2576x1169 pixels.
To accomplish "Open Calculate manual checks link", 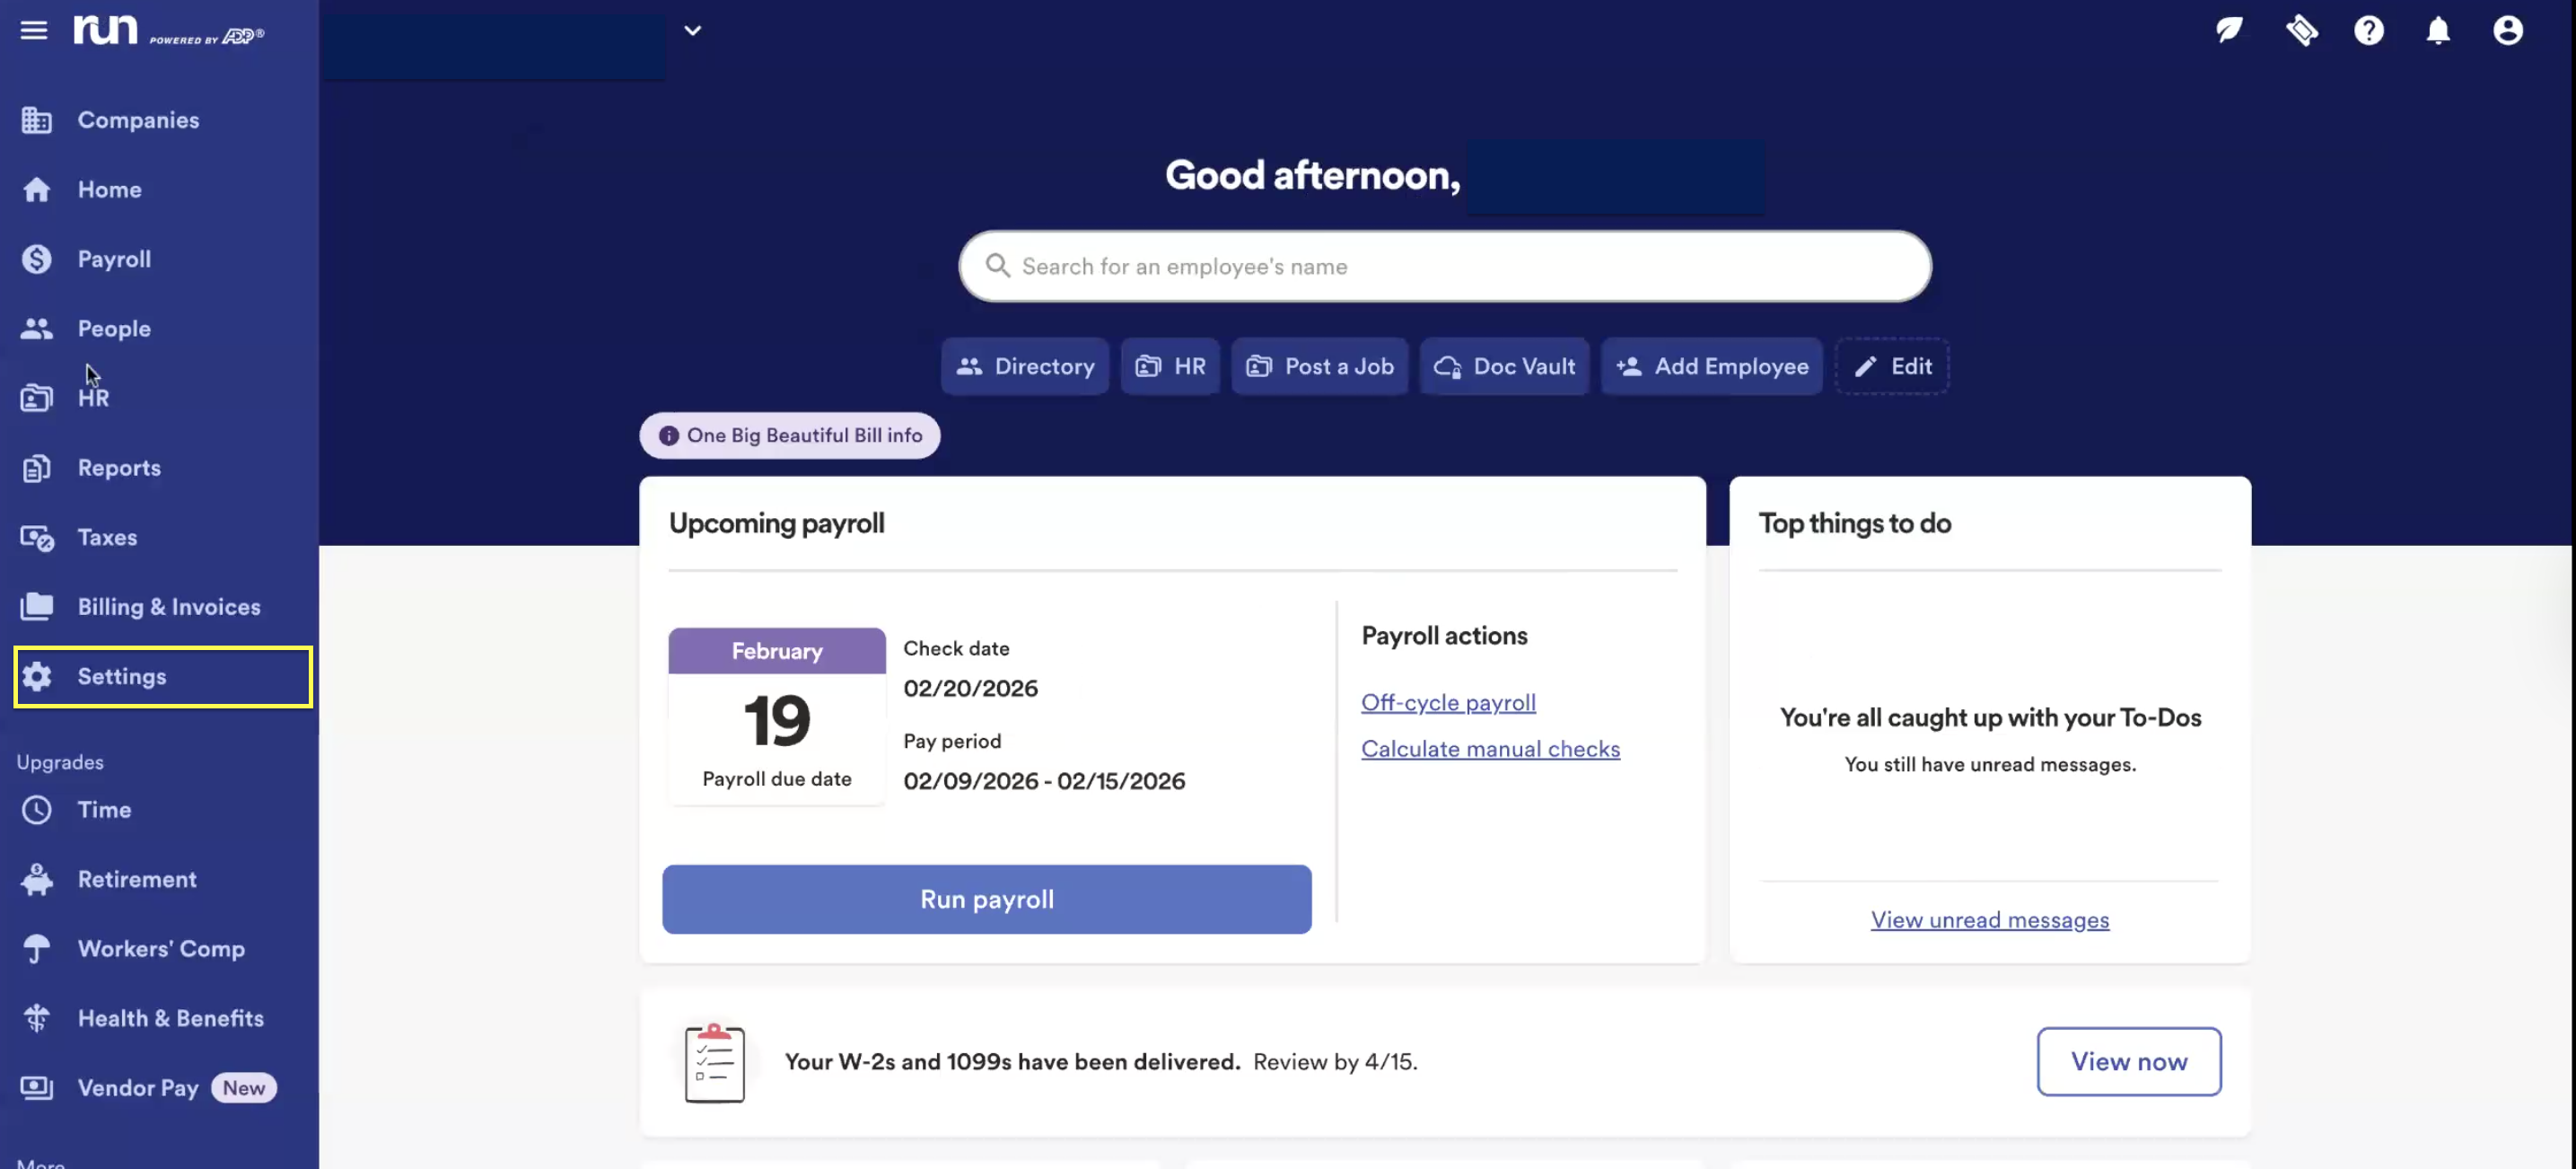I will pyautogui.click(x=1489, y=749).
